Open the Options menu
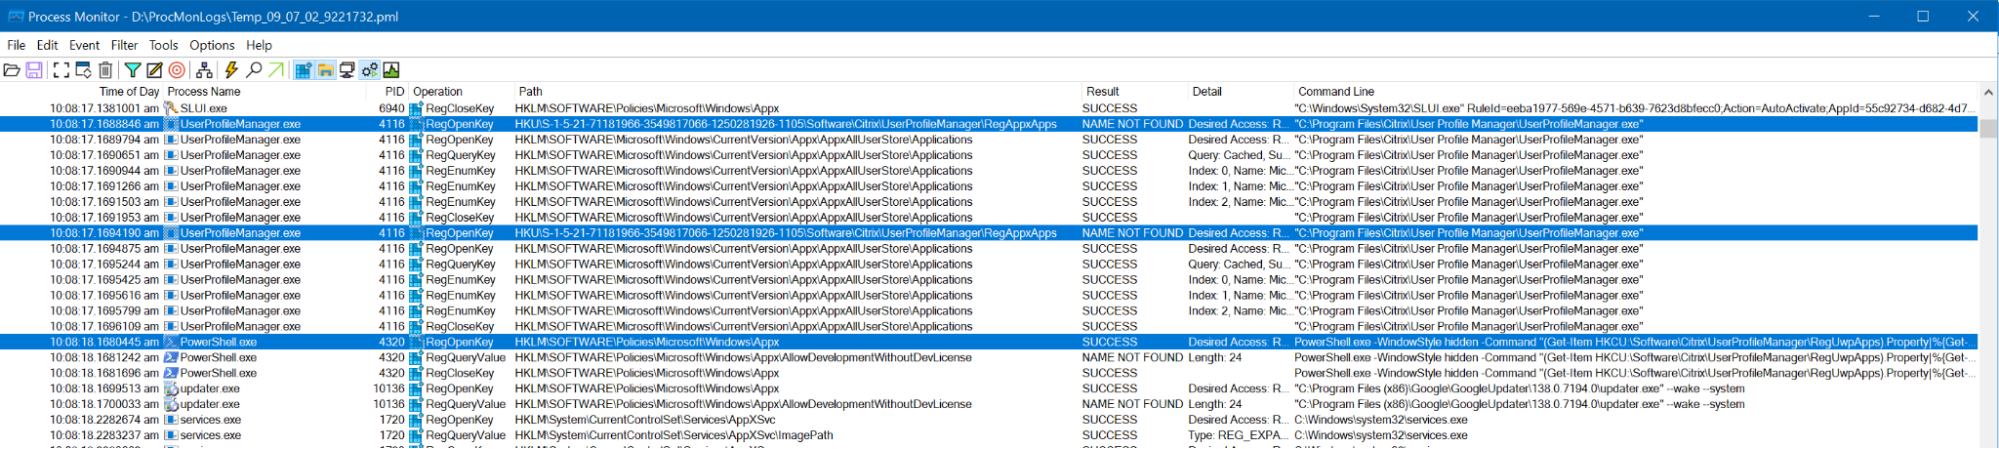This screenshot has width=1999, height=449. (x=212, y=45)
